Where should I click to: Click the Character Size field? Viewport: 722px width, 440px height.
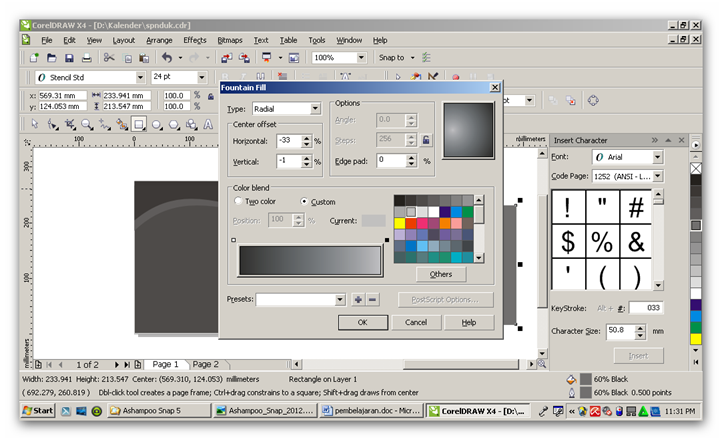tap(620, 331)
